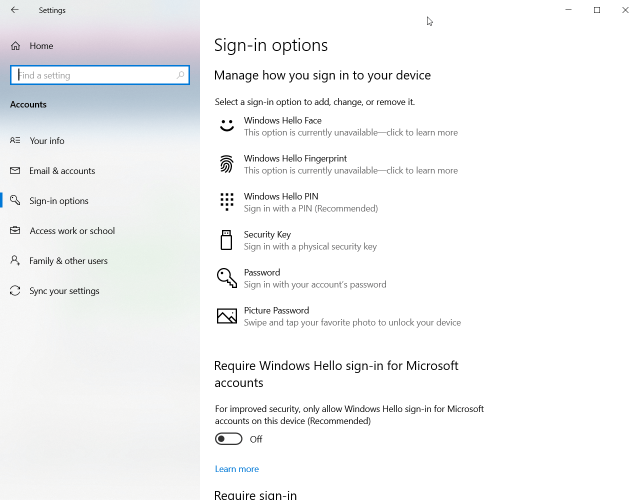Image resolution: width=640 pixels, height=500 pixels.
Task: Close the Settings window
Action: tap(625, 10)
